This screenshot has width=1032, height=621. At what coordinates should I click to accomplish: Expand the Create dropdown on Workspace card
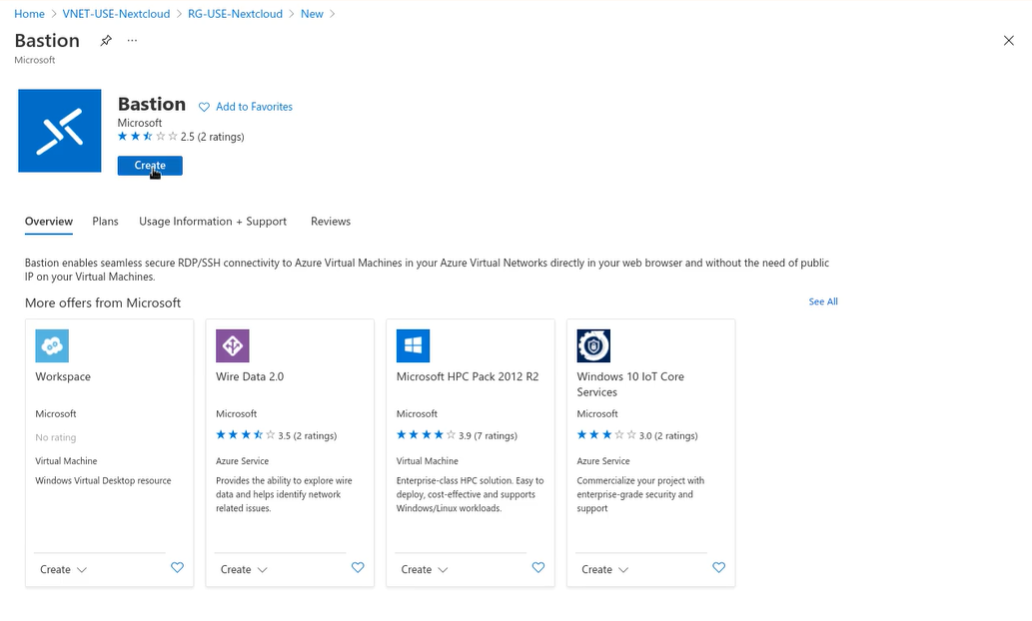(x=63, y=570)
